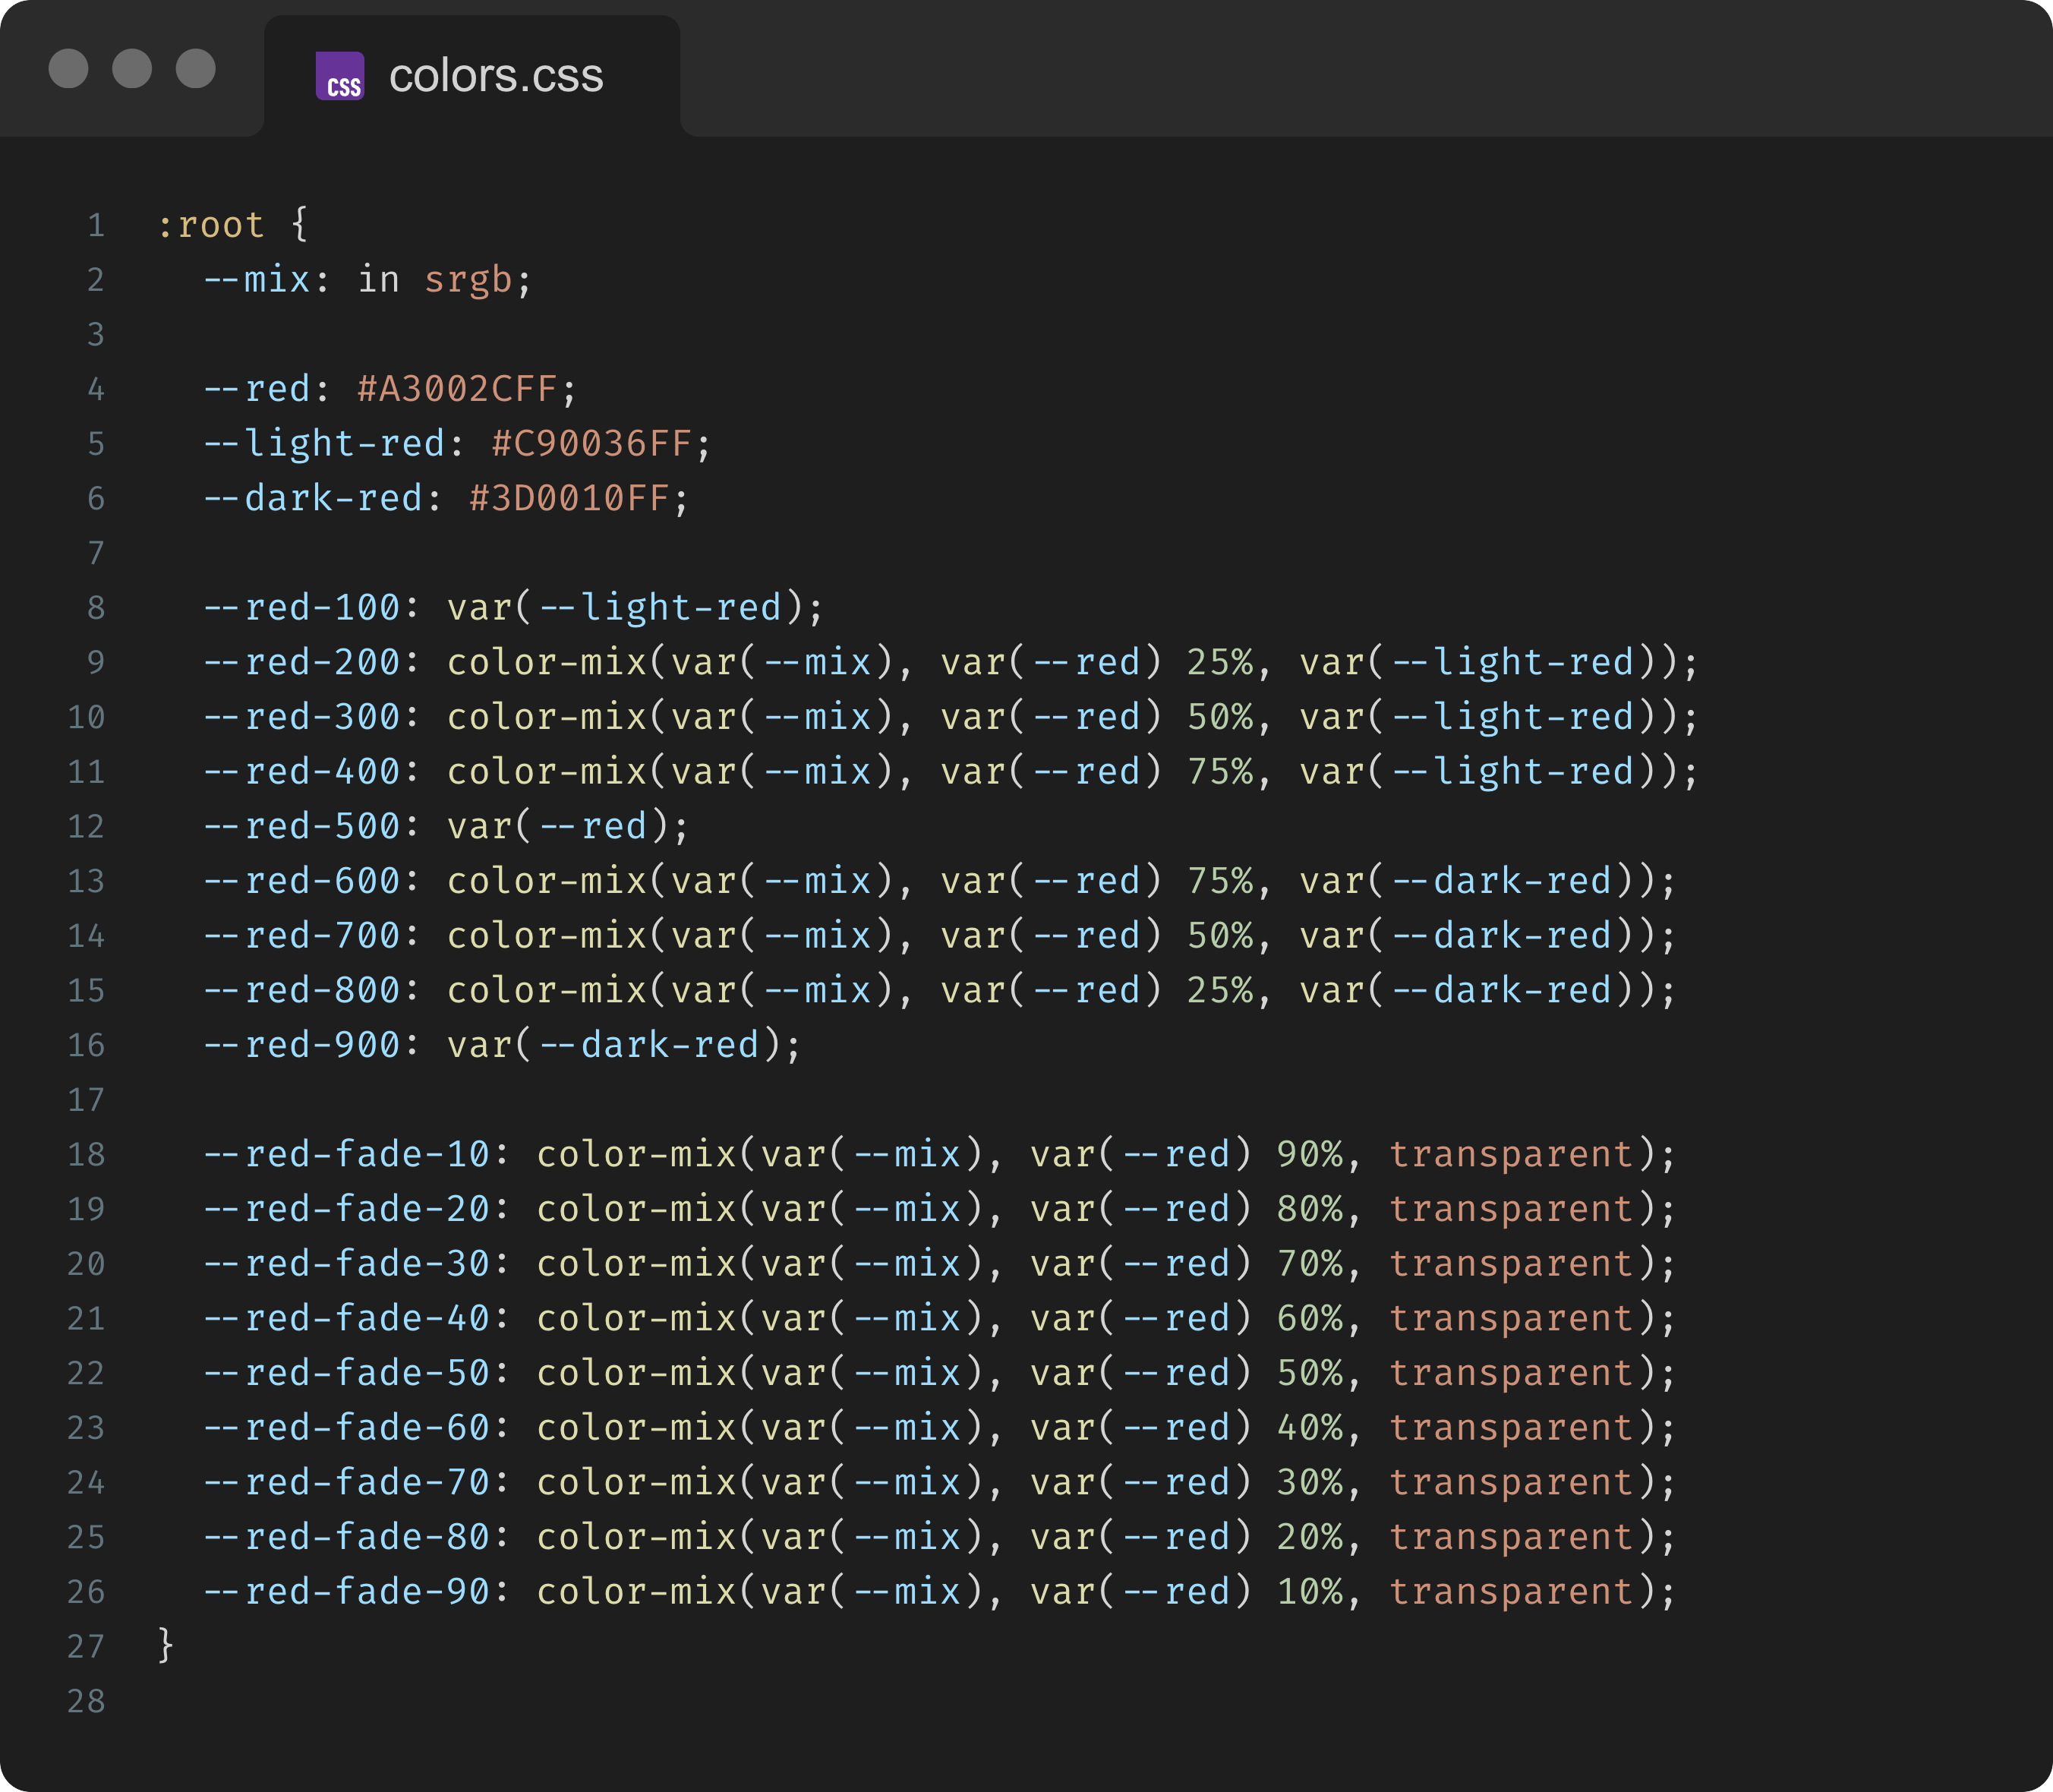Screen dimensions: 2053x1792
Task: Click the --red-900 variable name
Action: pos(302,1045)
